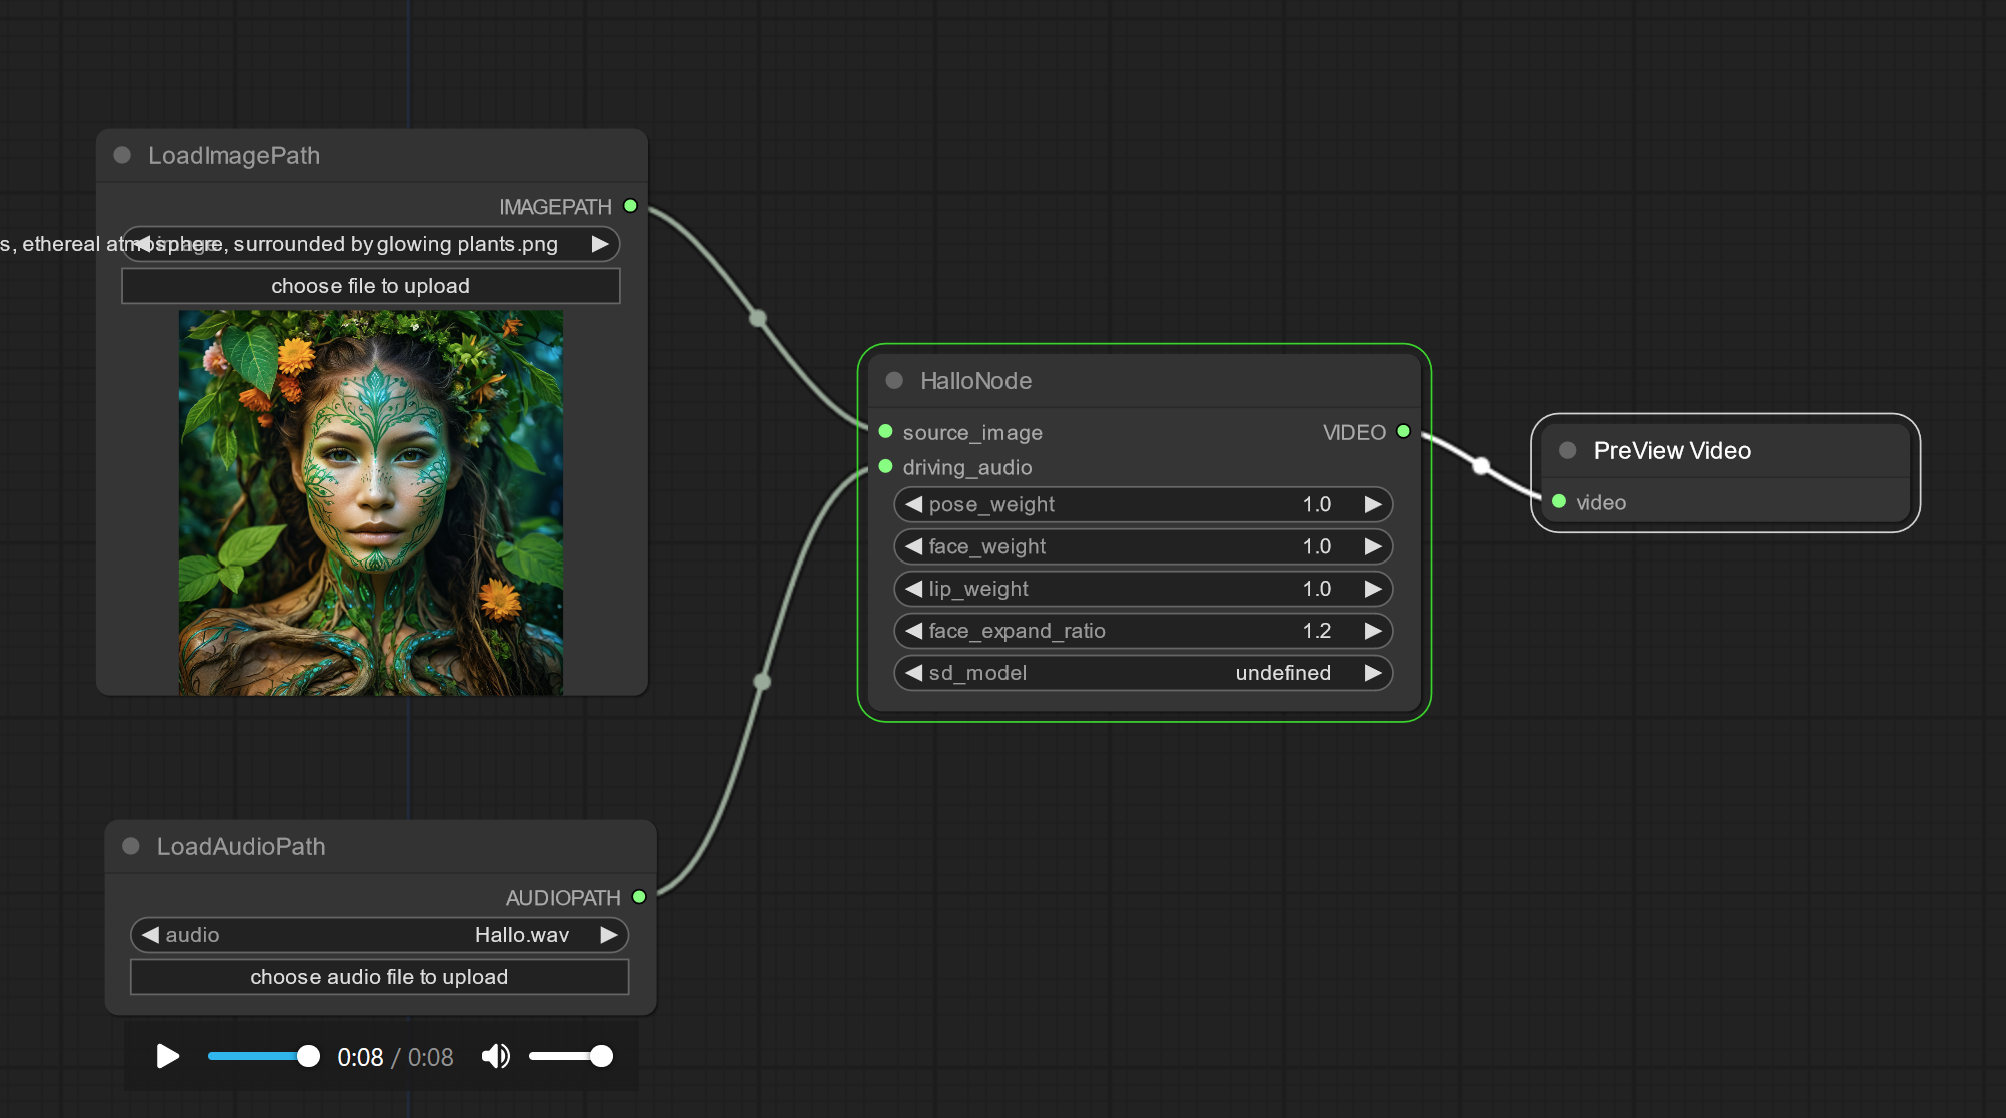Collapse the LoadImagePath node via title dot
Viewport: 2006px width, 1118px height.
tap(122, 155)
